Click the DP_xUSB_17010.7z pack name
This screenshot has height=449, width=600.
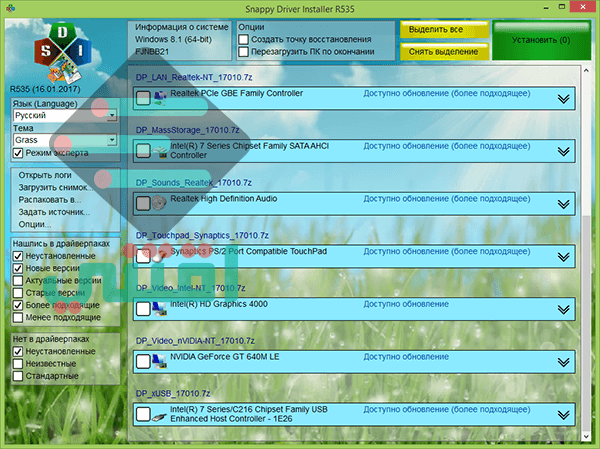click(x=173, y=393)
